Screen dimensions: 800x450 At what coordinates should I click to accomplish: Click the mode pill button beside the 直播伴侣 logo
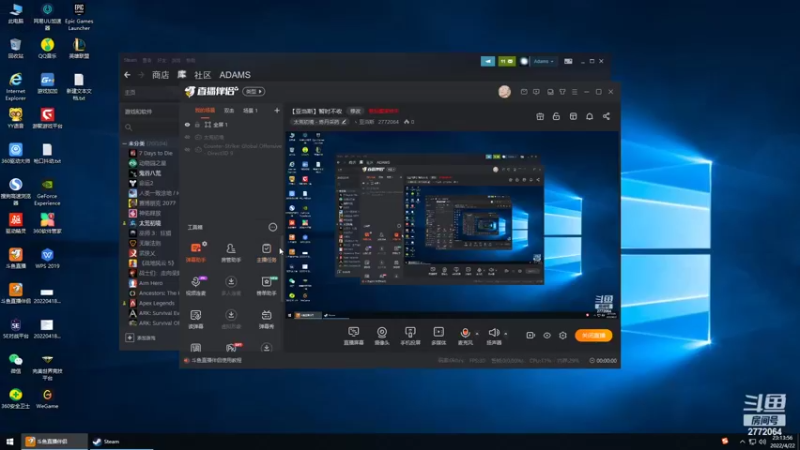[254, 91]
